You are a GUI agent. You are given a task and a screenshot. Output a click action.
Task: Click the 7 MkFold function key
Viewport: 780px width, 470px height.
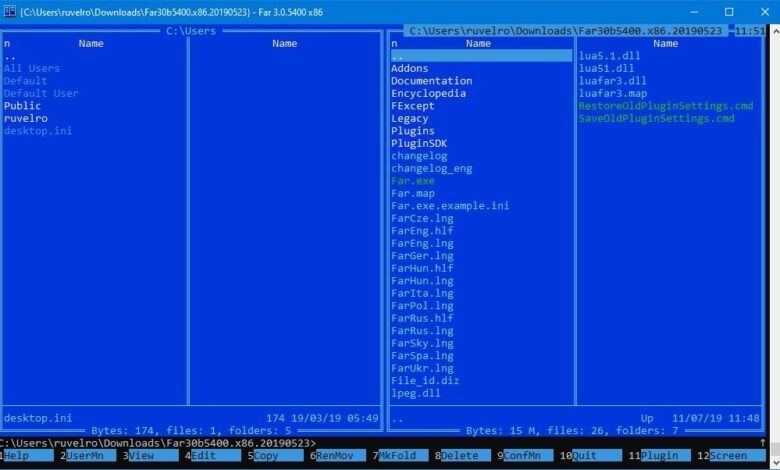[400, 456]
